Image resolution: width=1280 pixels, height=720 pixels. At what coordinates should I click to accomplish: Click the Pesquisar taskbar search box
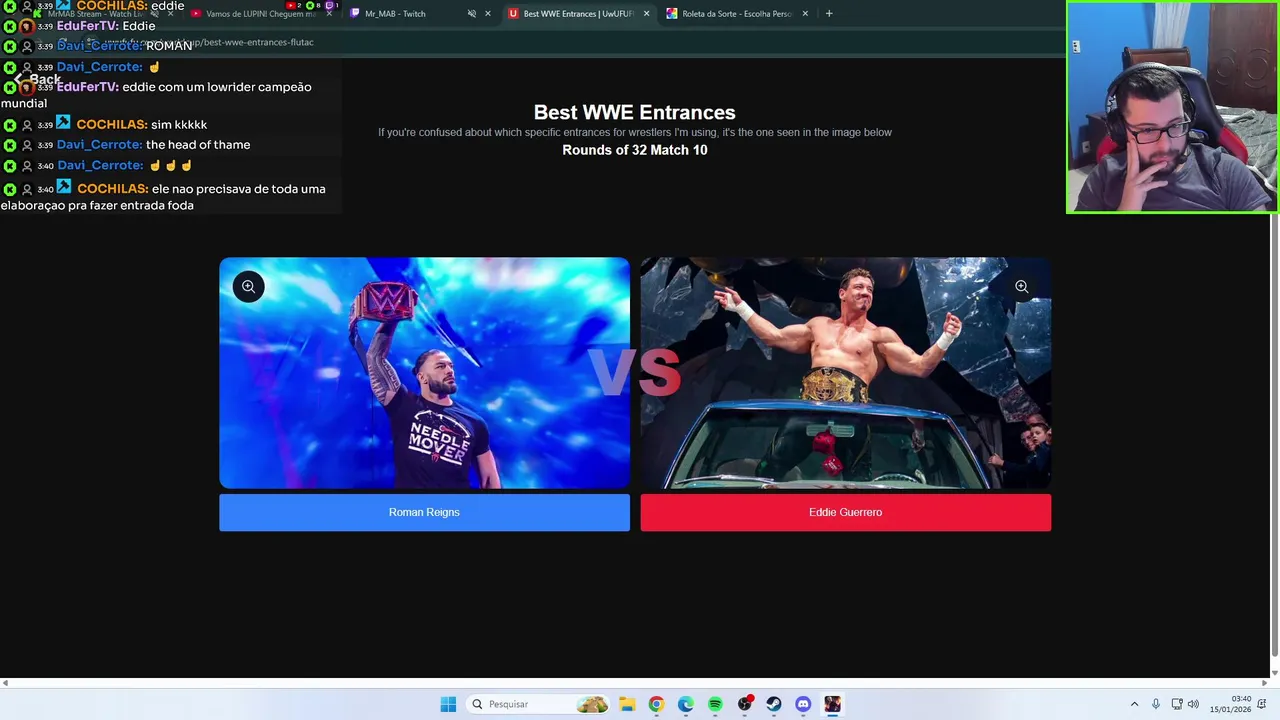click(x=538, y=704)
